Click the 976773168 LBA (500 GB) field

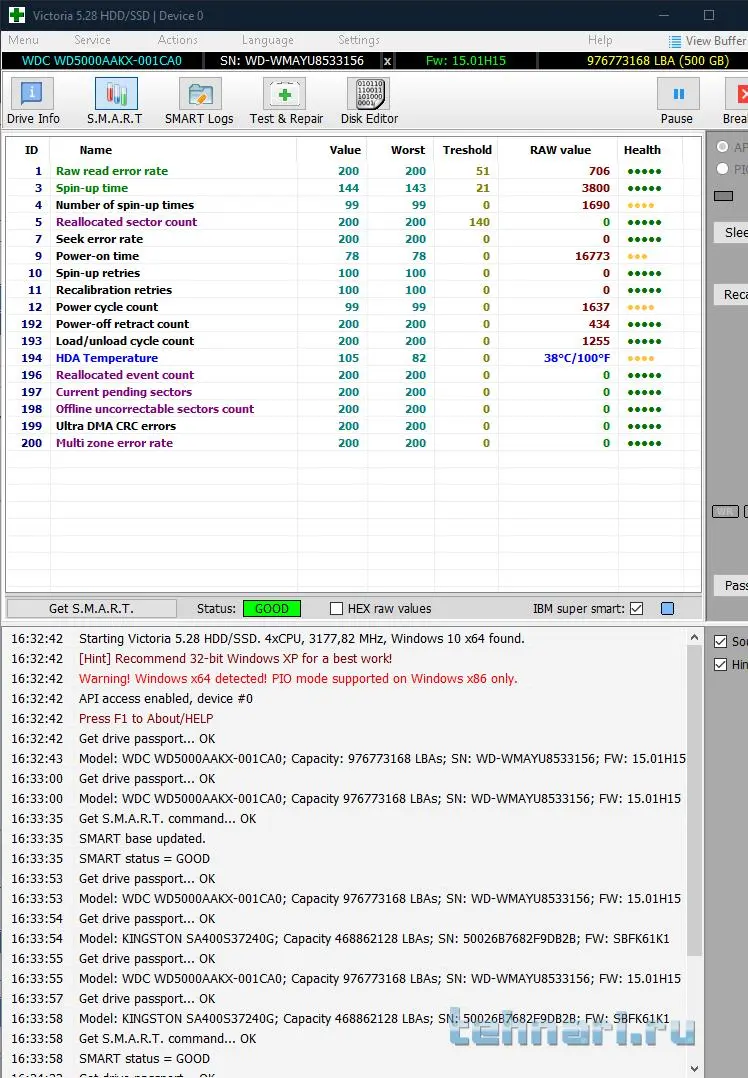tap(657, 61)
